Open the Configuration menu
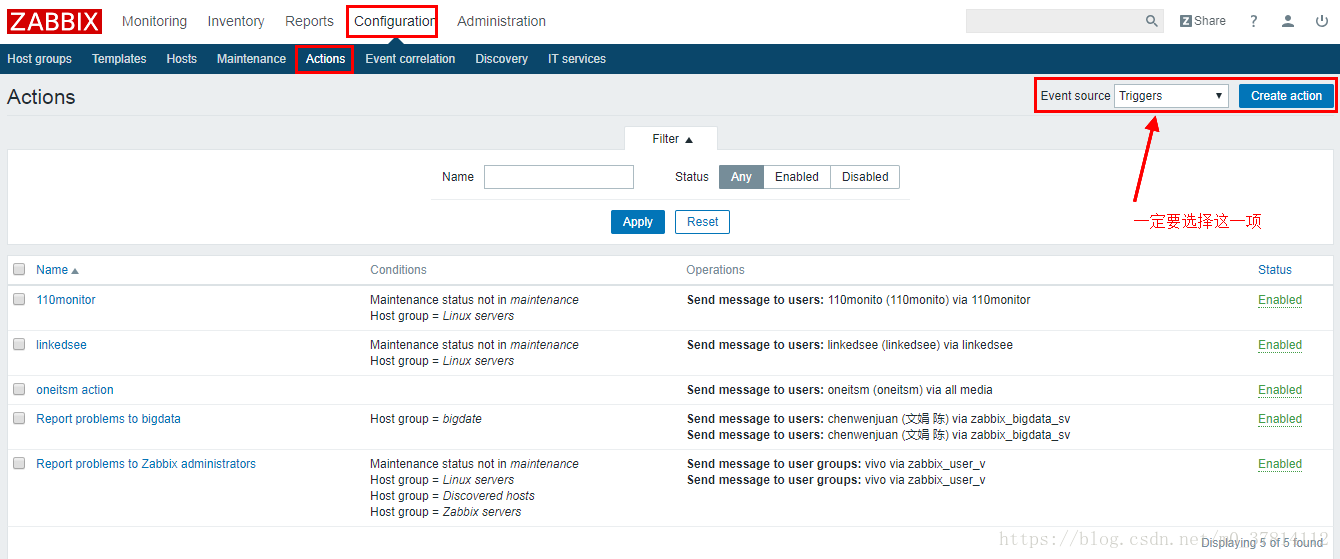 pos(393,21)
